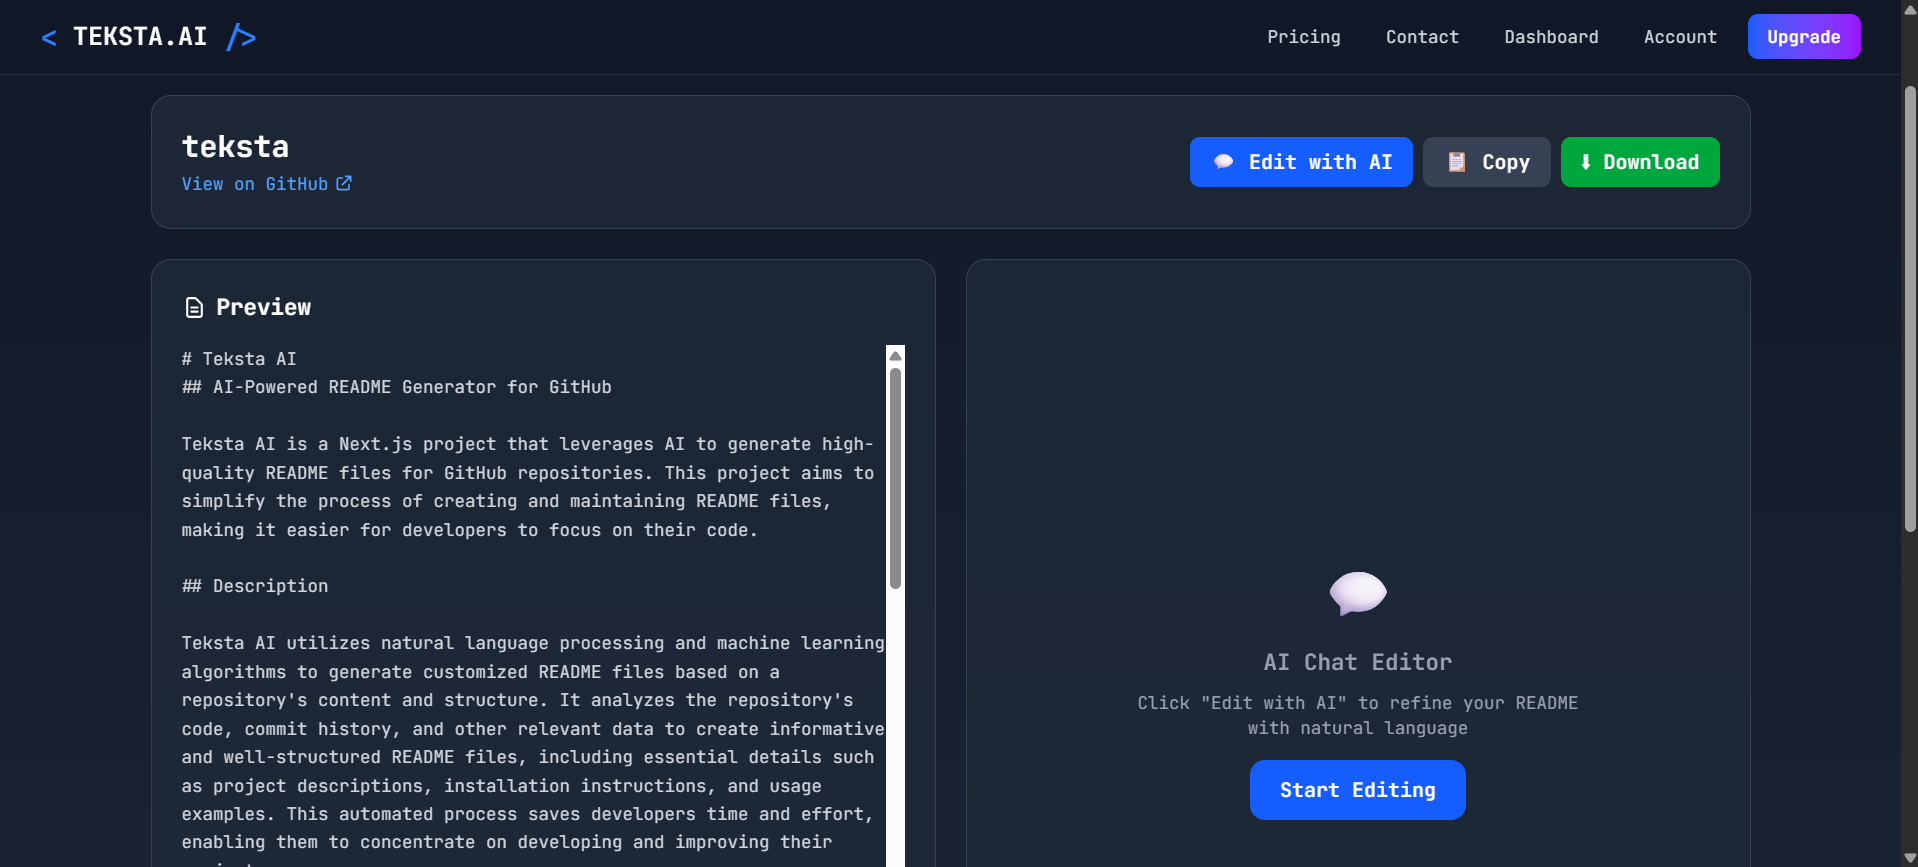Click the right bracket slash logo icon

pos(241,37)
